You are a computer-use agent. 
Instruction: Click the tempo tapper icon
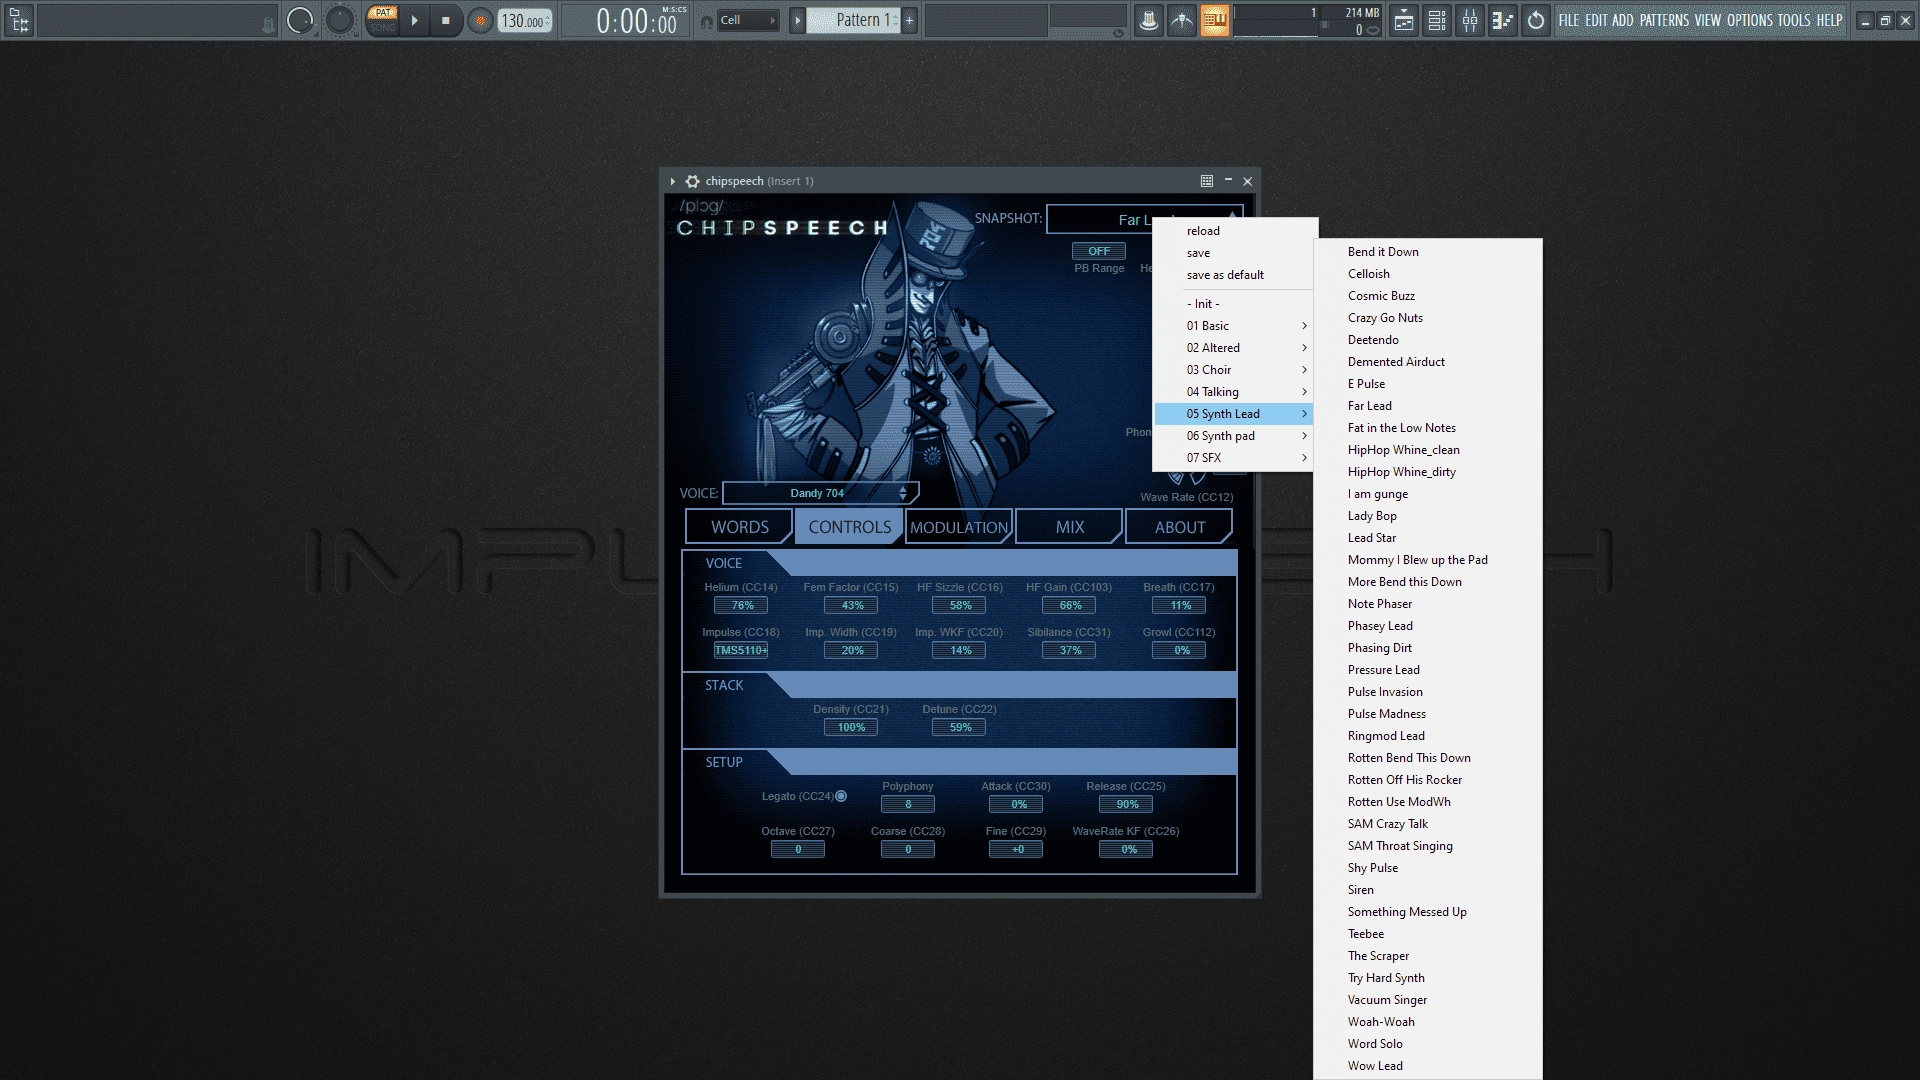(x=1182, y=20)
